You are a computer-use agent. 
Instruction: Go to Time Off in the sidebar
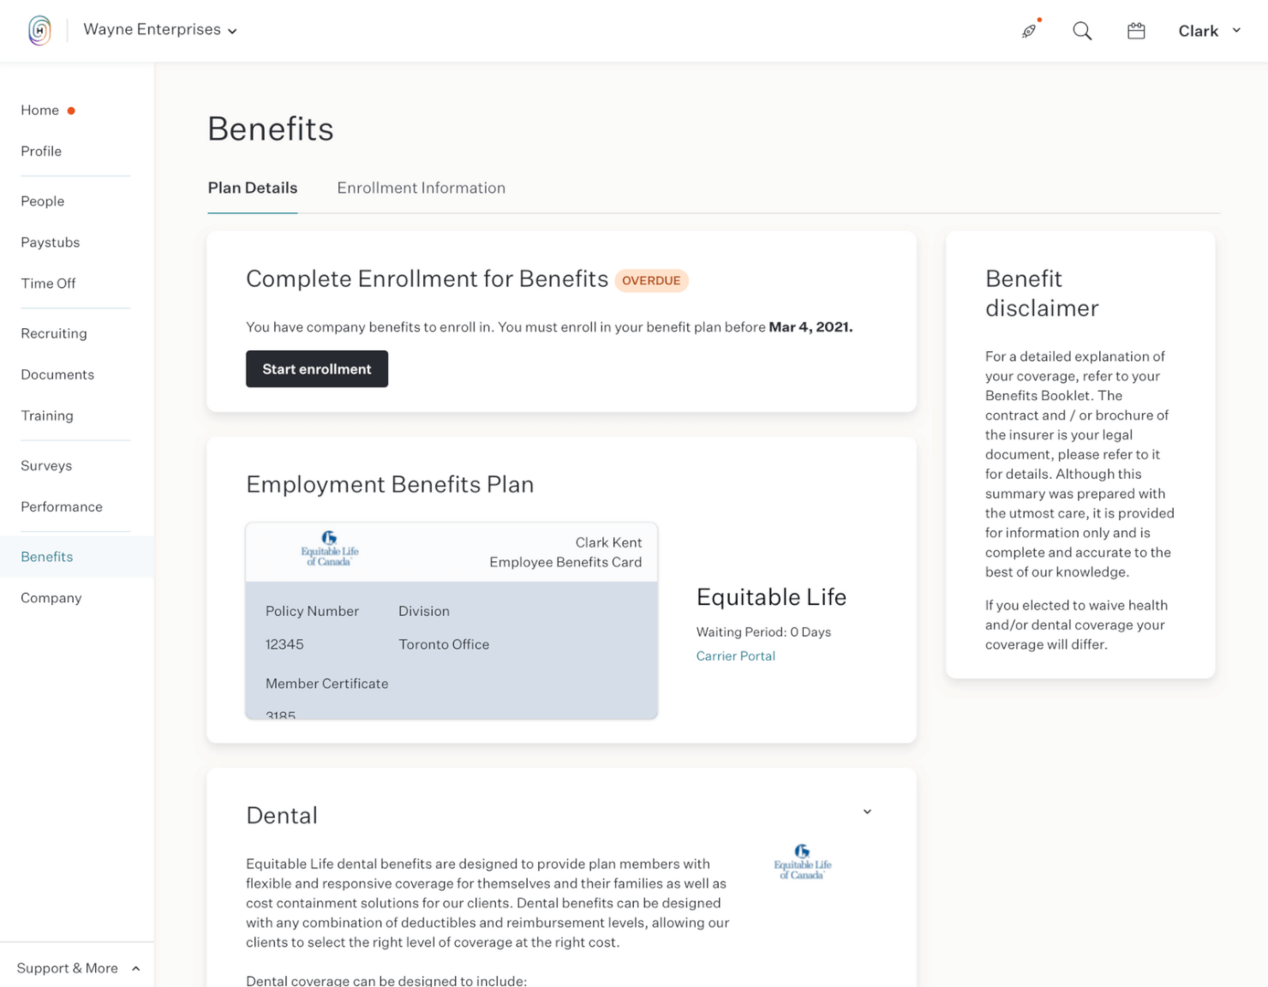pos(48,283)
